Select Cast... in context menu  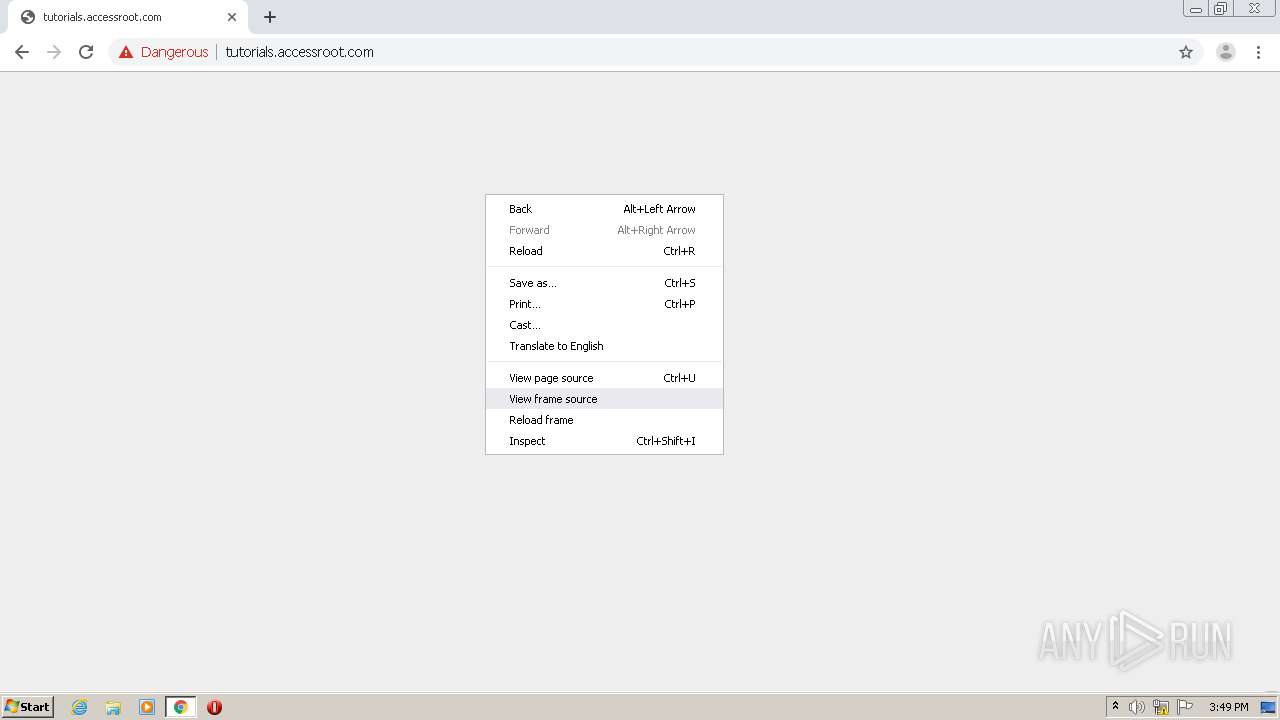pos(604,325)
